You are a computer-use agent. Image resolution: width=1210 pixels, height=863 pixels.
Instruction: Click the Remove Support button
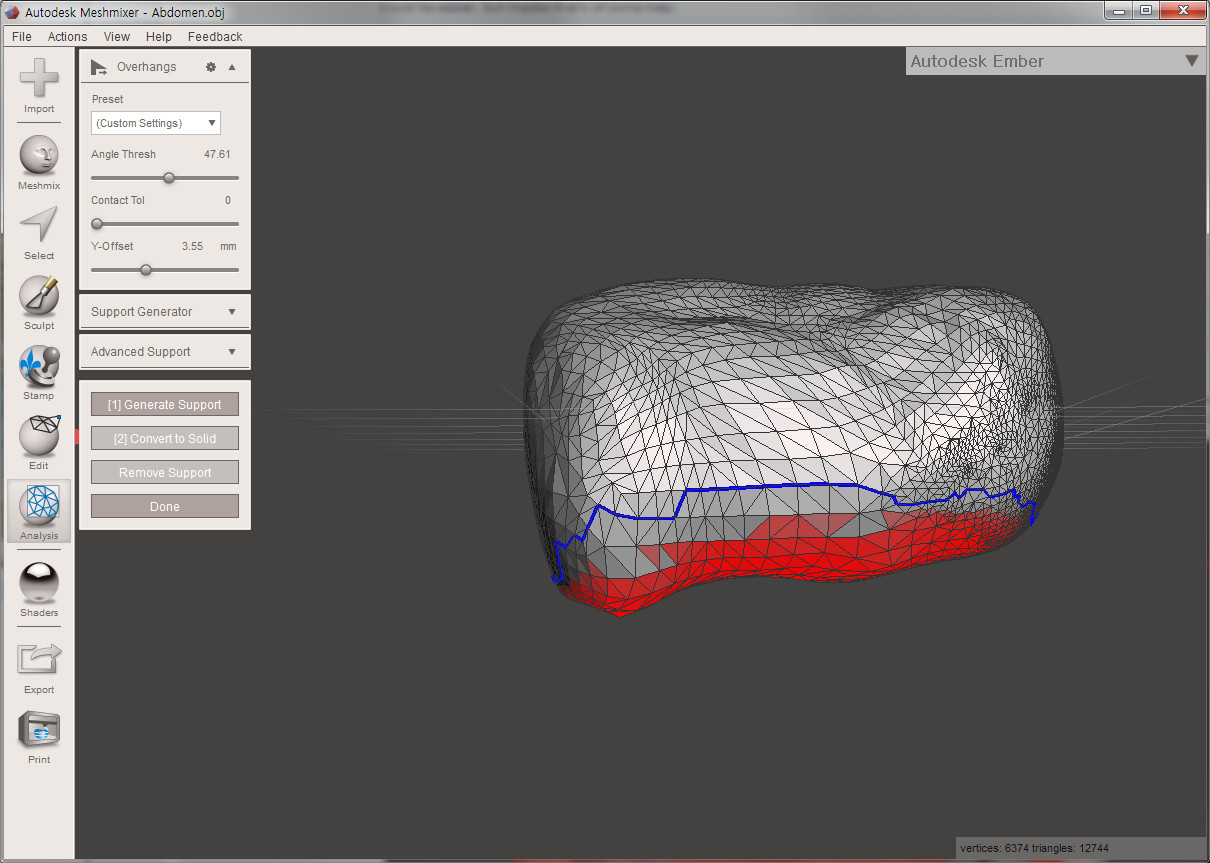(x=165, y=472)
